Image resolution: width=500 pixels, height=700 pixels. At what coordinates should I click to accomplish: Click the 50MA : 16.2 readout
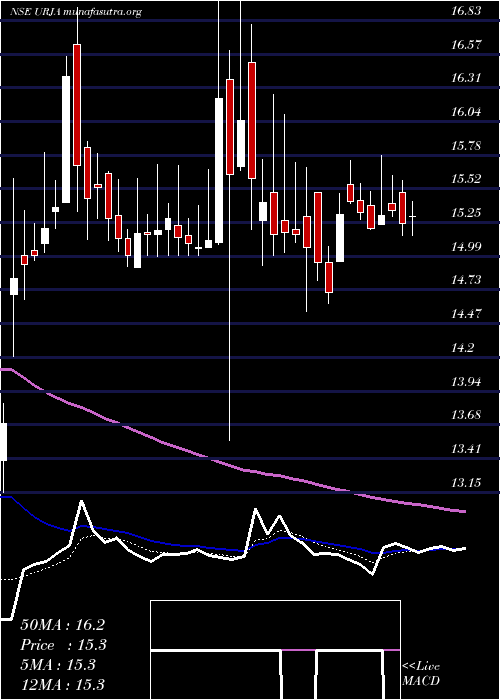pyautogui.click(x=62, y=625)
